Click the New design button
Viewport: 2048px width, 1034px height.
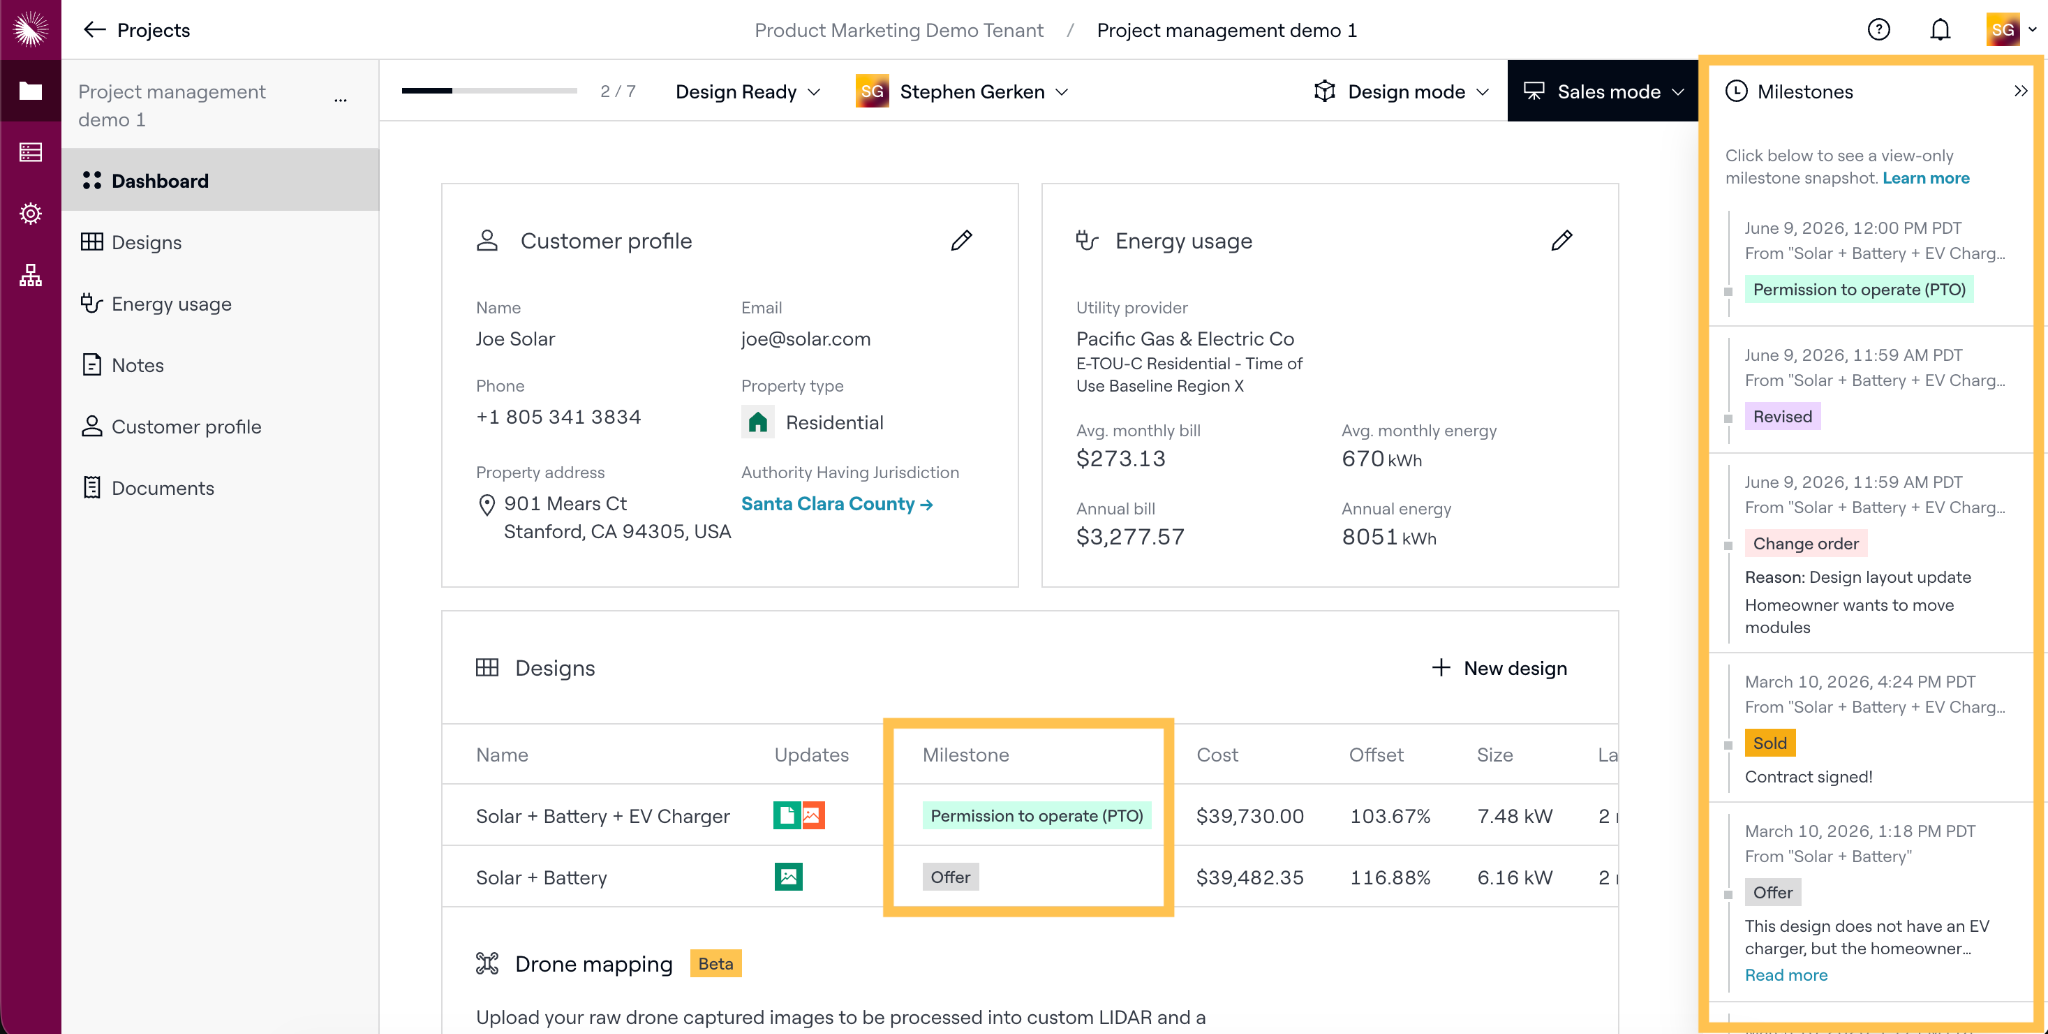[x=1499, y=668]
